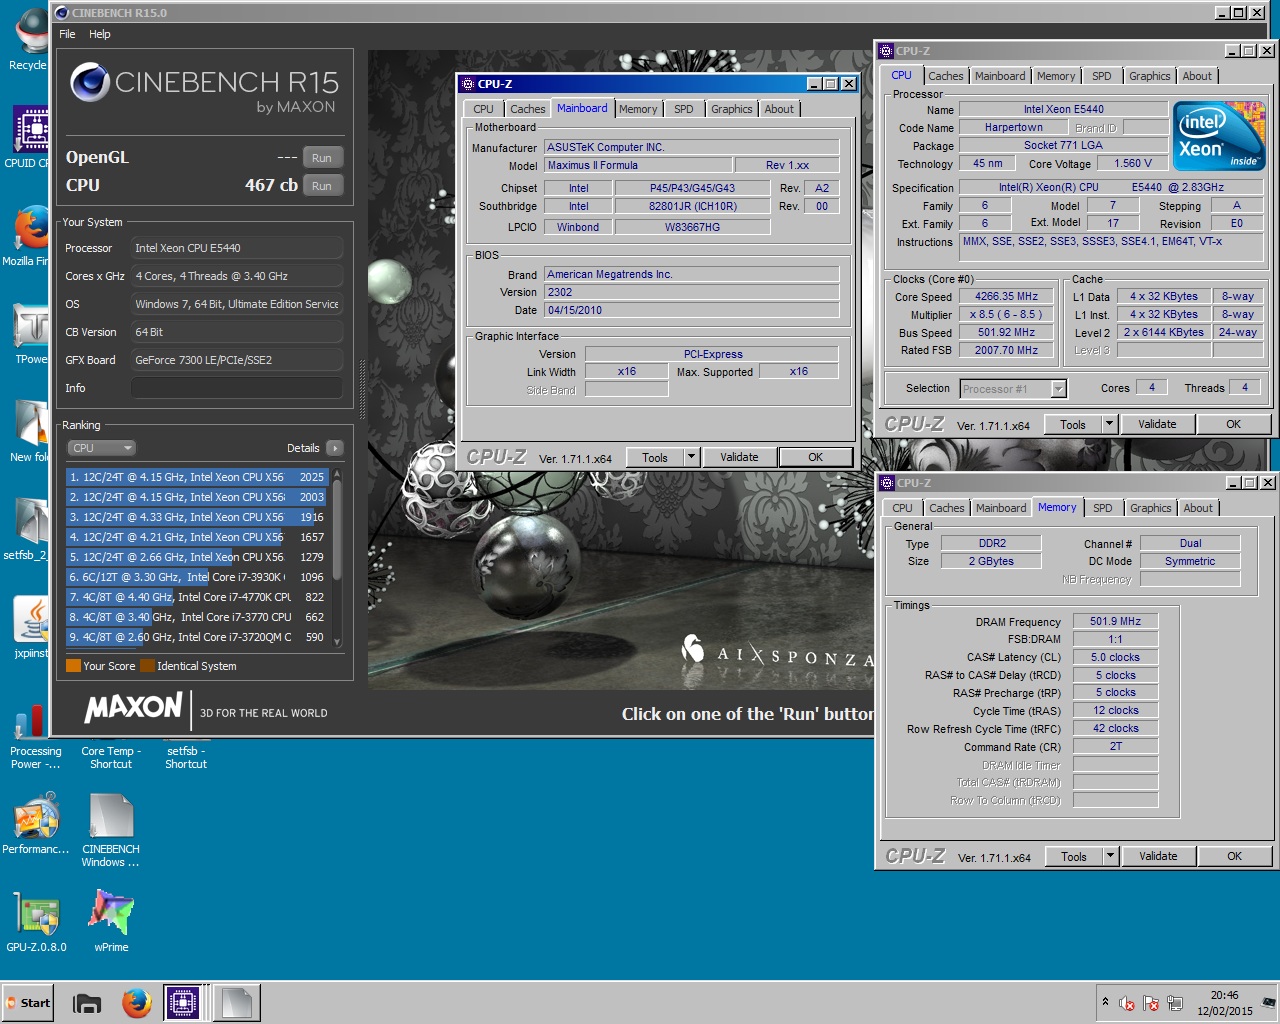The image size is (1280, 1024).
Task: Open About tab in Mainboard window
Action: [779, 109]
